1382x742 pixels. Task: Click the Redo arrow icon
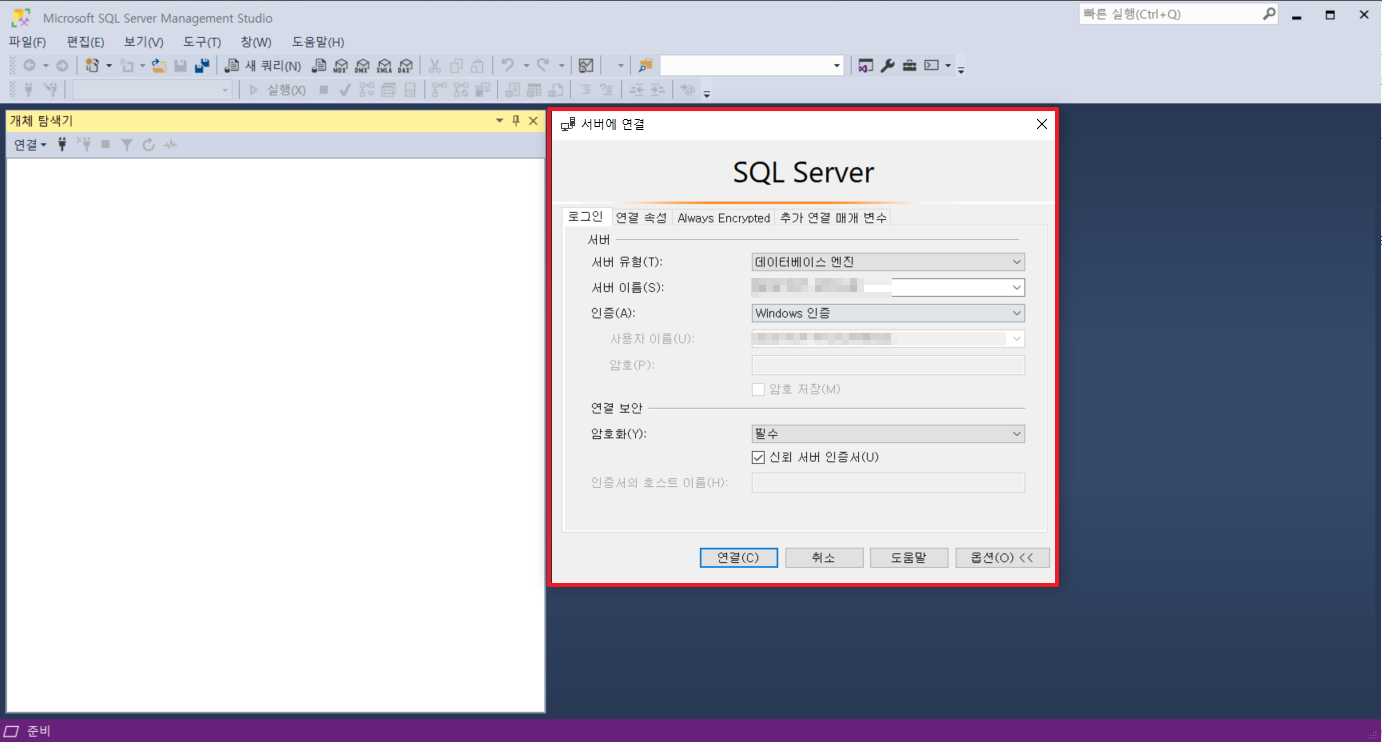(x=543, y=65)
